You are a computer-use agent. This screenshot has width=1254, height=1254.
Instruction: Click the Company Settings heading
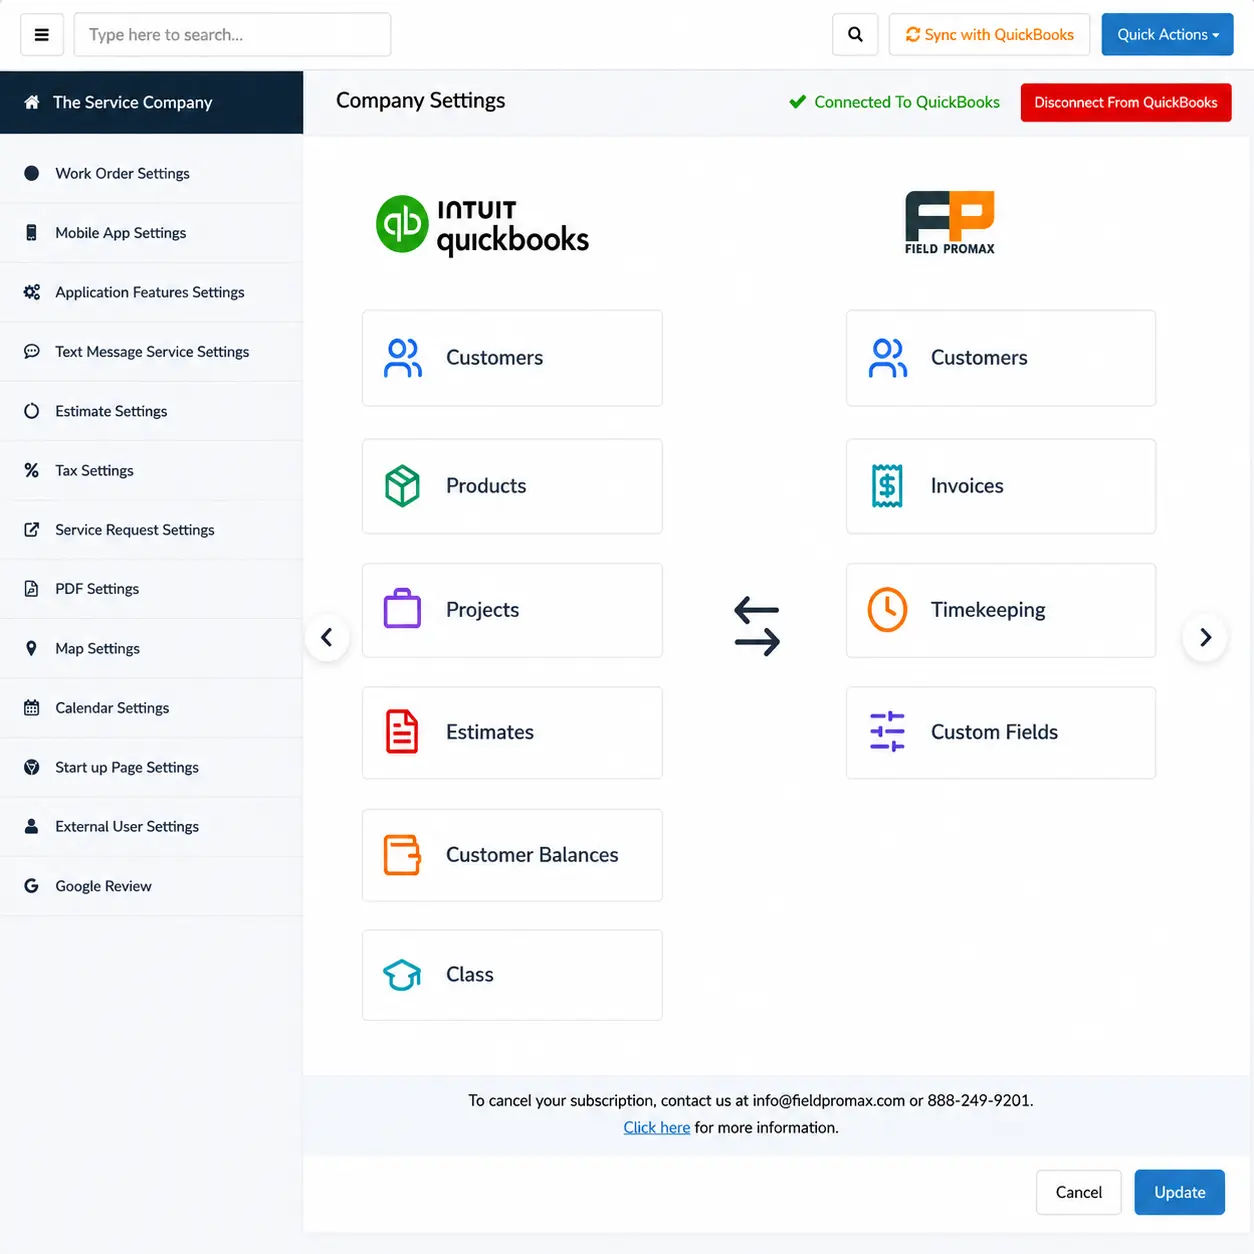(420, 100)
